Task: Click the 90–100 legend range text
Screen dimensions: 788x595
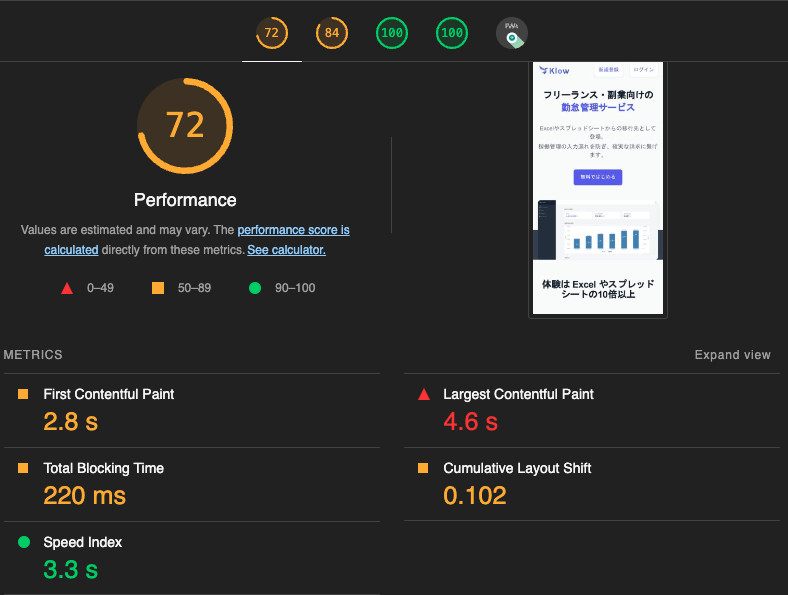Action: coord(295,288)
